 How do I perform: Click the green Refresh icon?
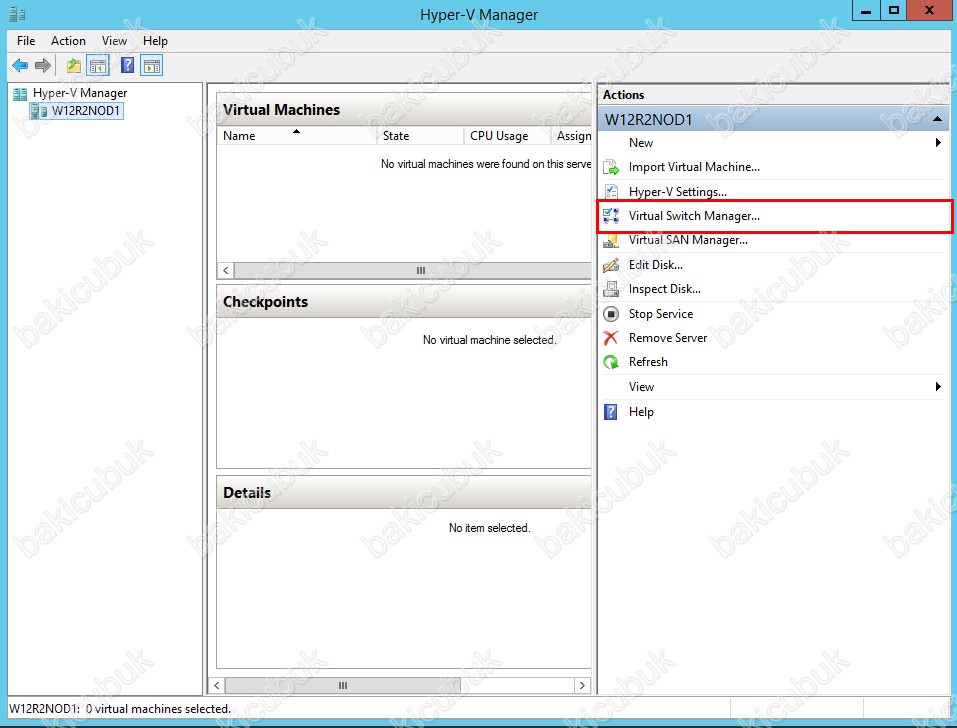[x=611, y=362]
